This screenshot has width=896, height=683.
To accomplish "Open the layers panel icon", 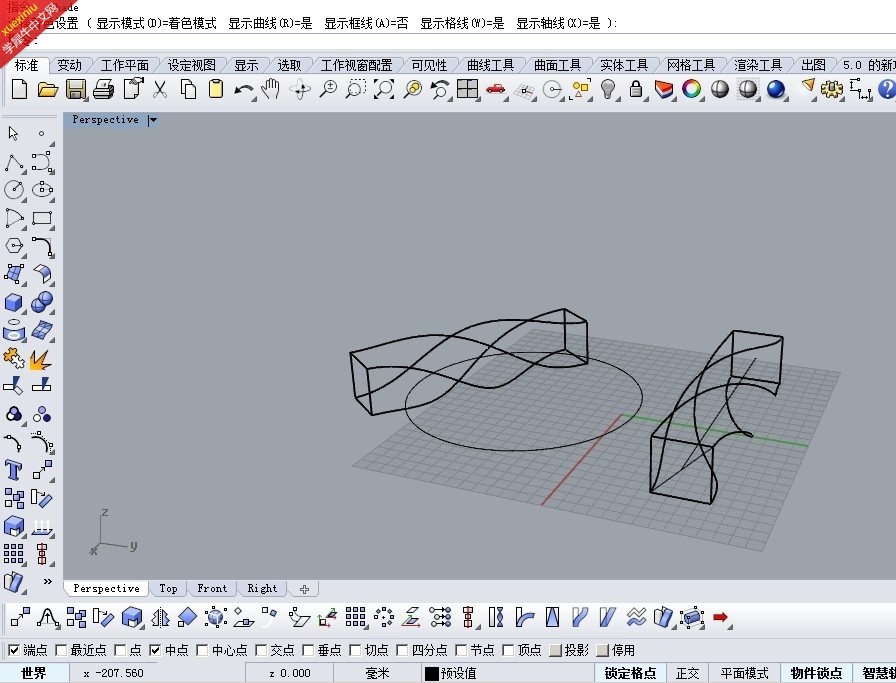I will tap(663, 89).
